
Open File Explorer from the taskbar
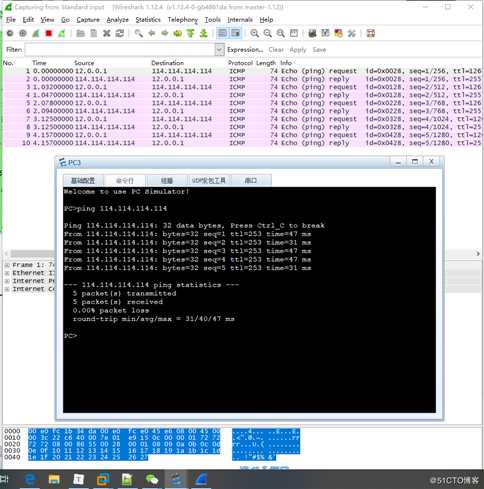[54, 480]
